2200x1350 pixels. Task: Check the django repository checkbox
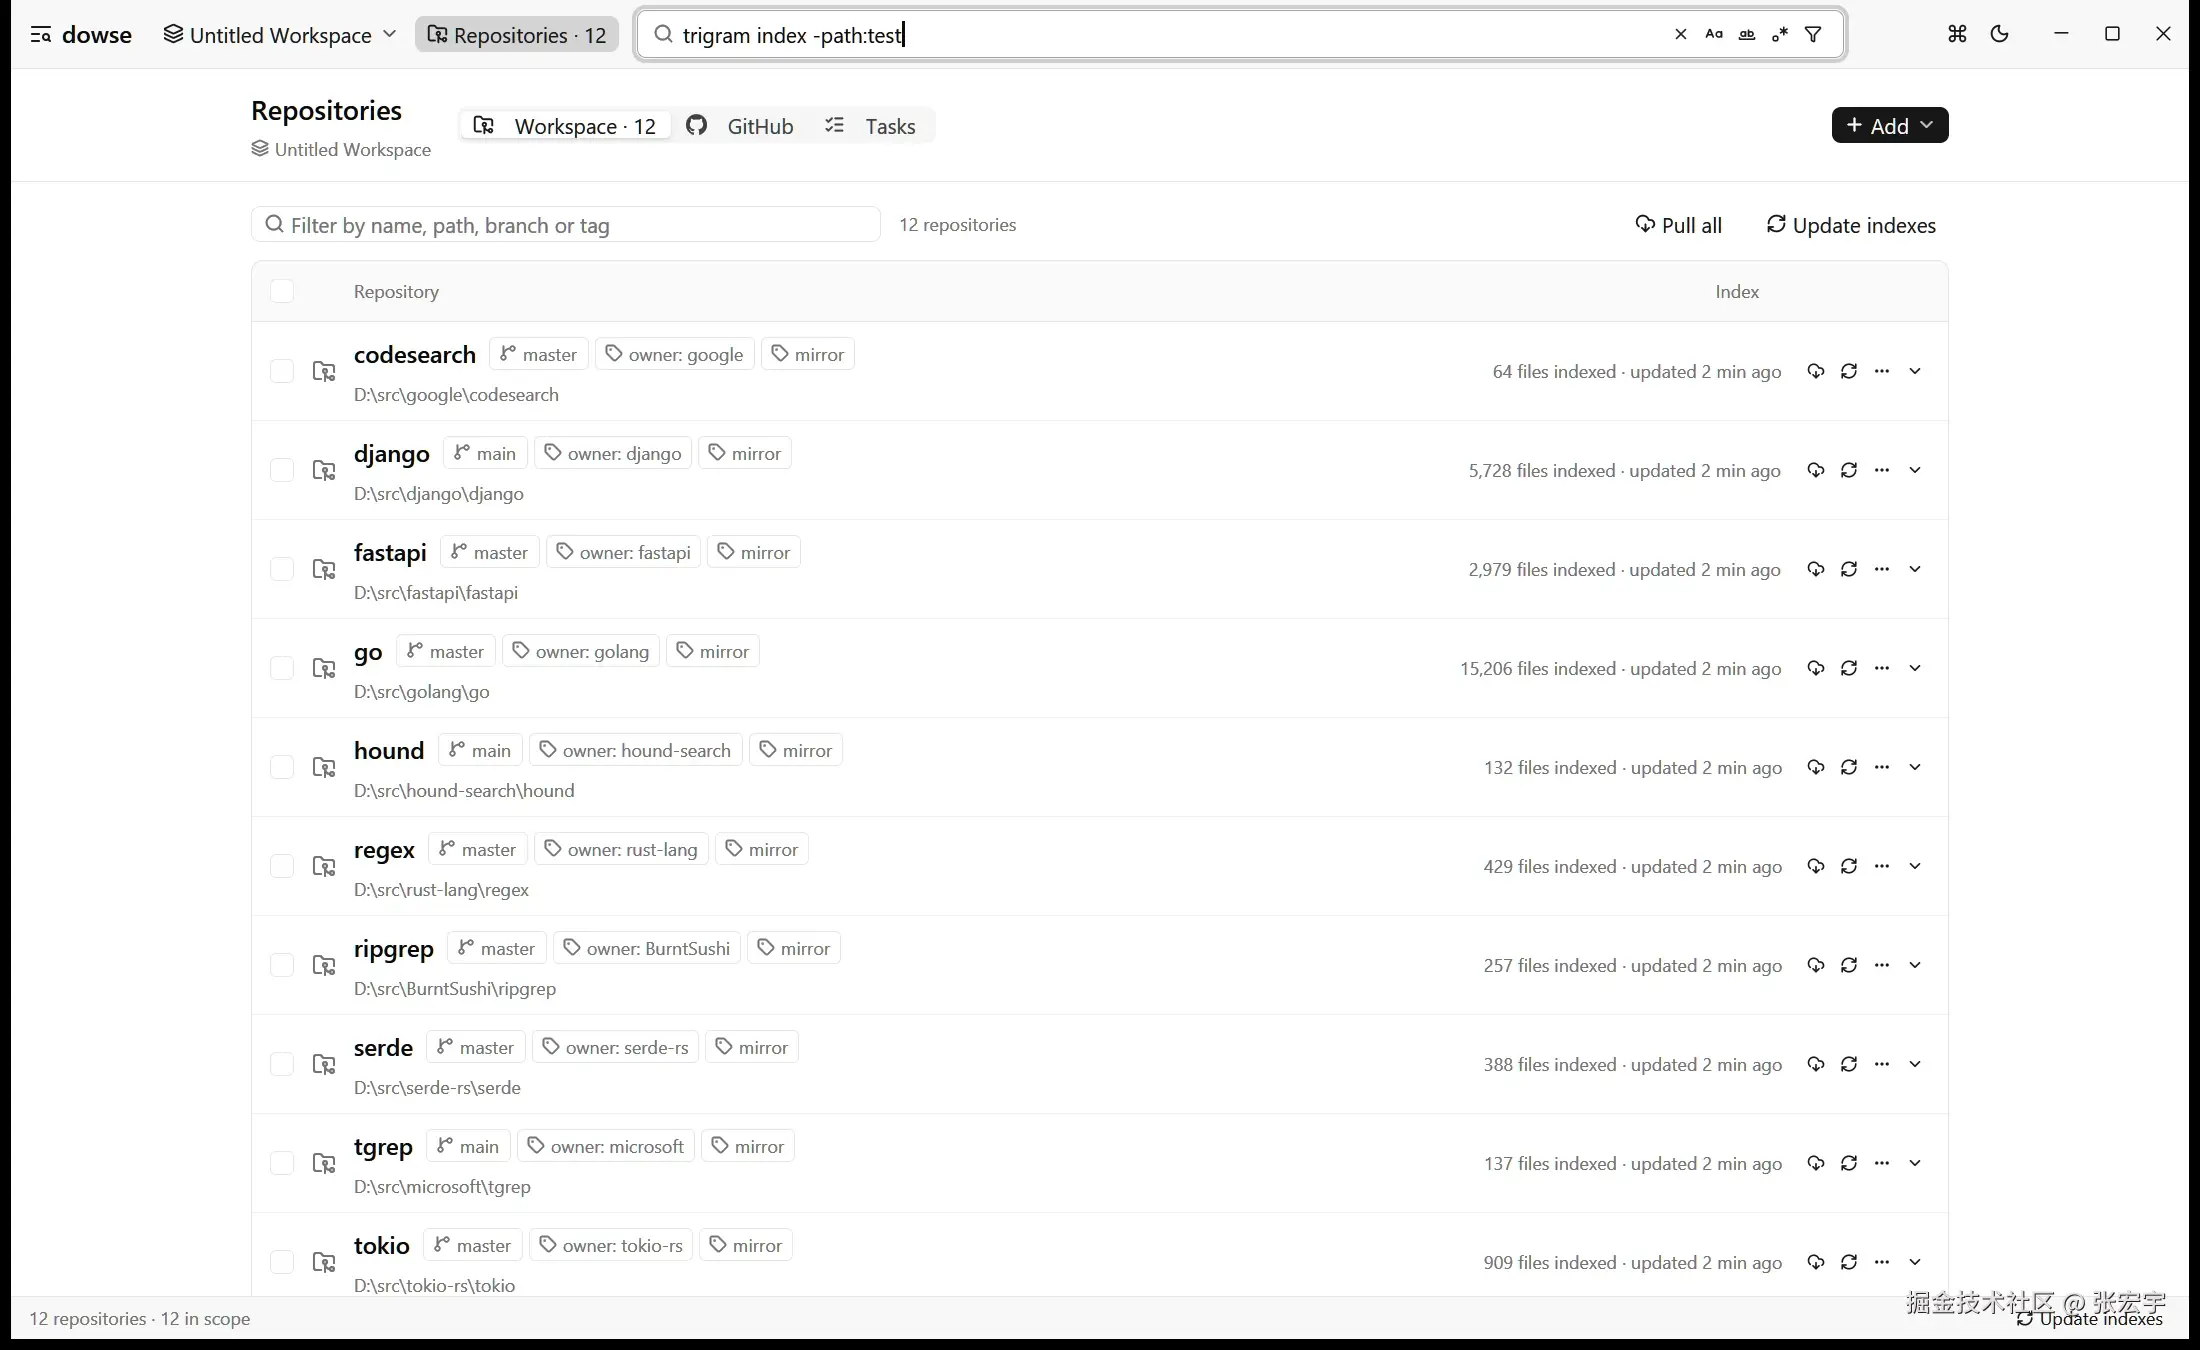[282, 470]
